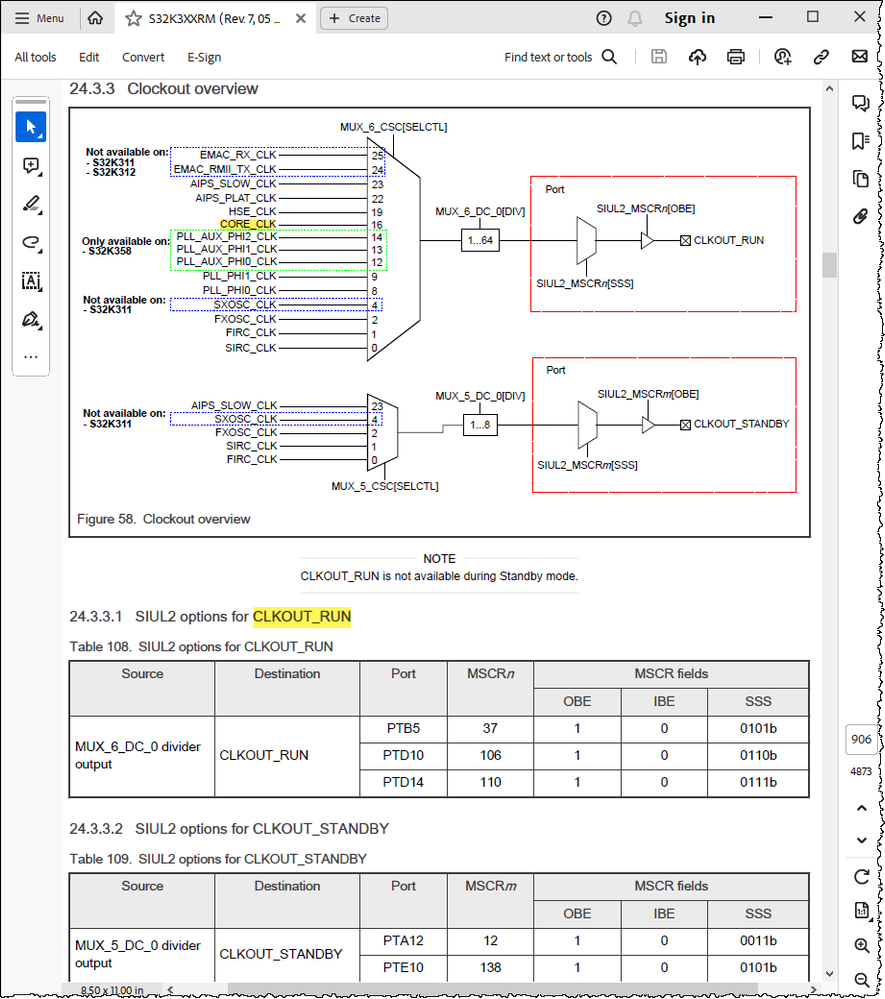The width and height of the screenshot is (885, 999).
Task: Star the S32K3XXRM document tab
Action: click(133, 18)
